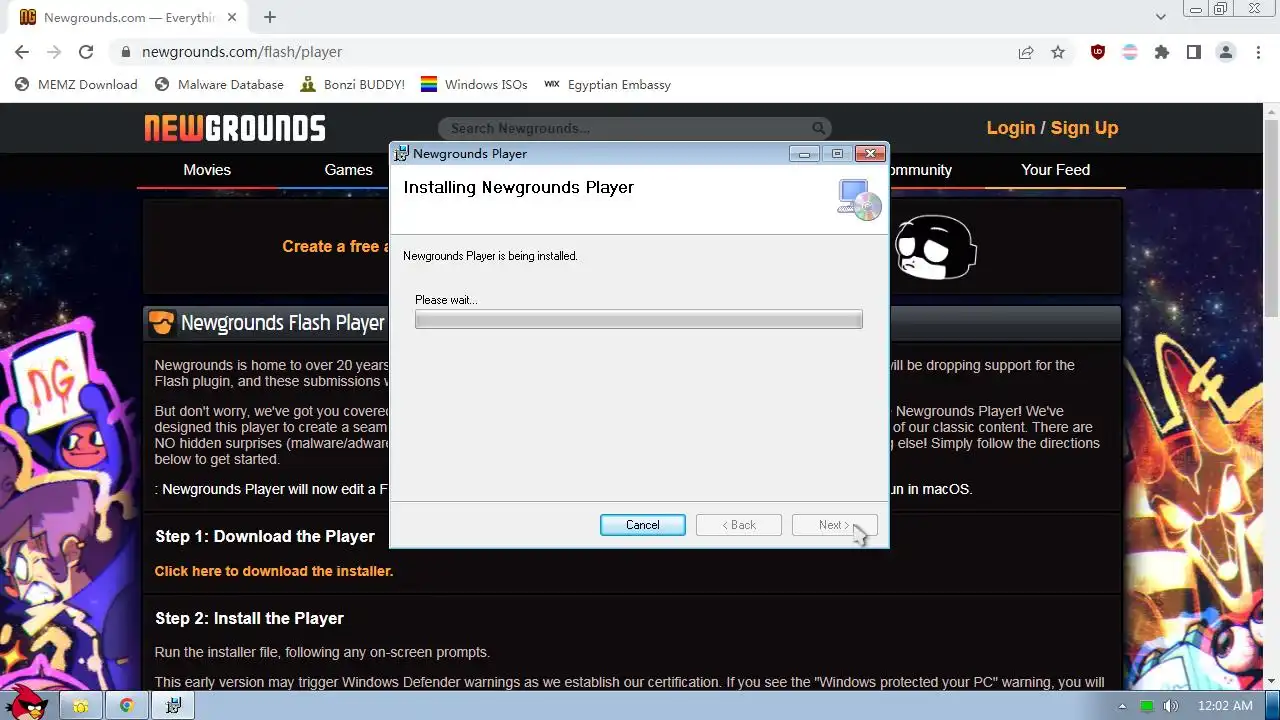Open the installer taskbar item
Viewport: 1280px width, 720px height.
173,706
